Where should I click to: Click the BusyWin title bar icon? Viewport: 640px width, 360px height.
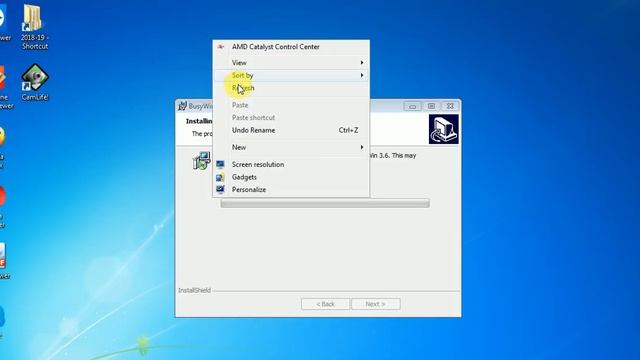(x=182, y=106)
